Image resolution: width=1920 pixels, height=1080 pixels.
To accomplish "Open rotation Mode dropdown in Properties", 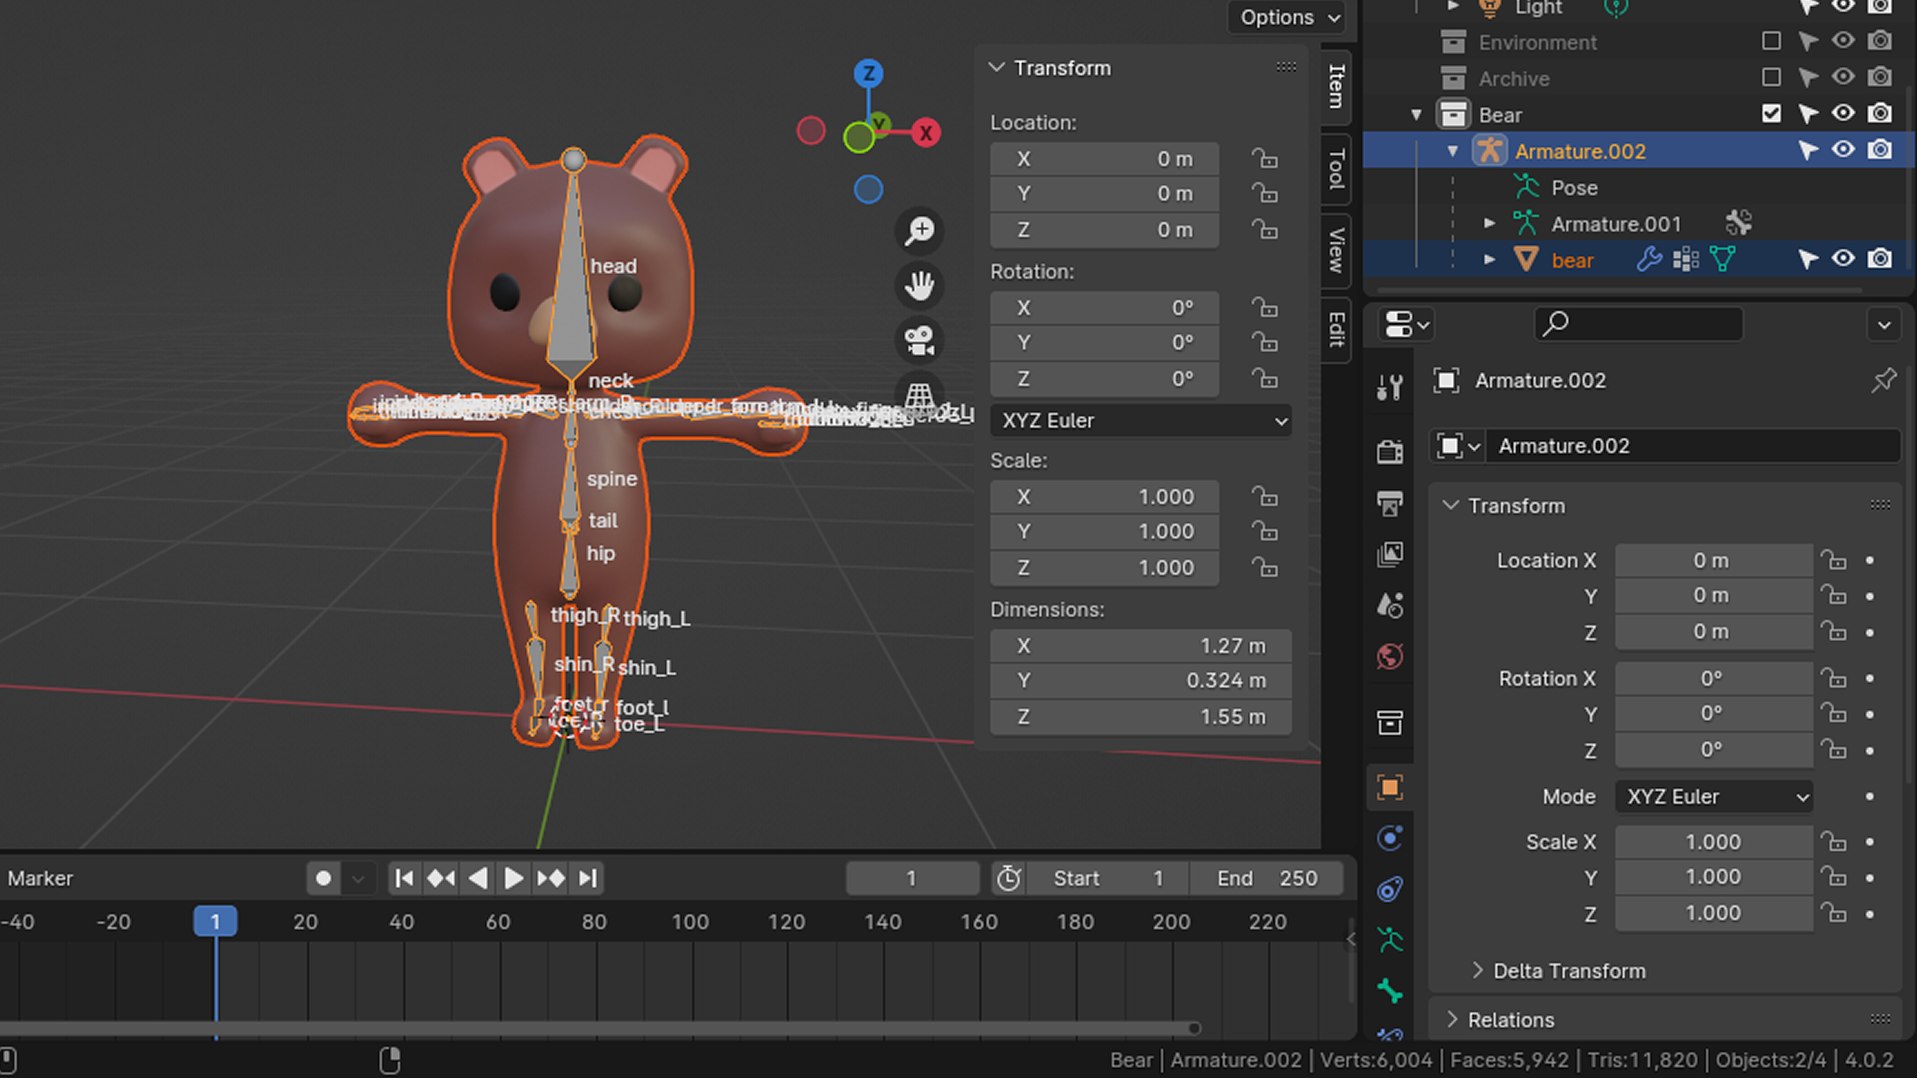I will tap(1715, 797).
